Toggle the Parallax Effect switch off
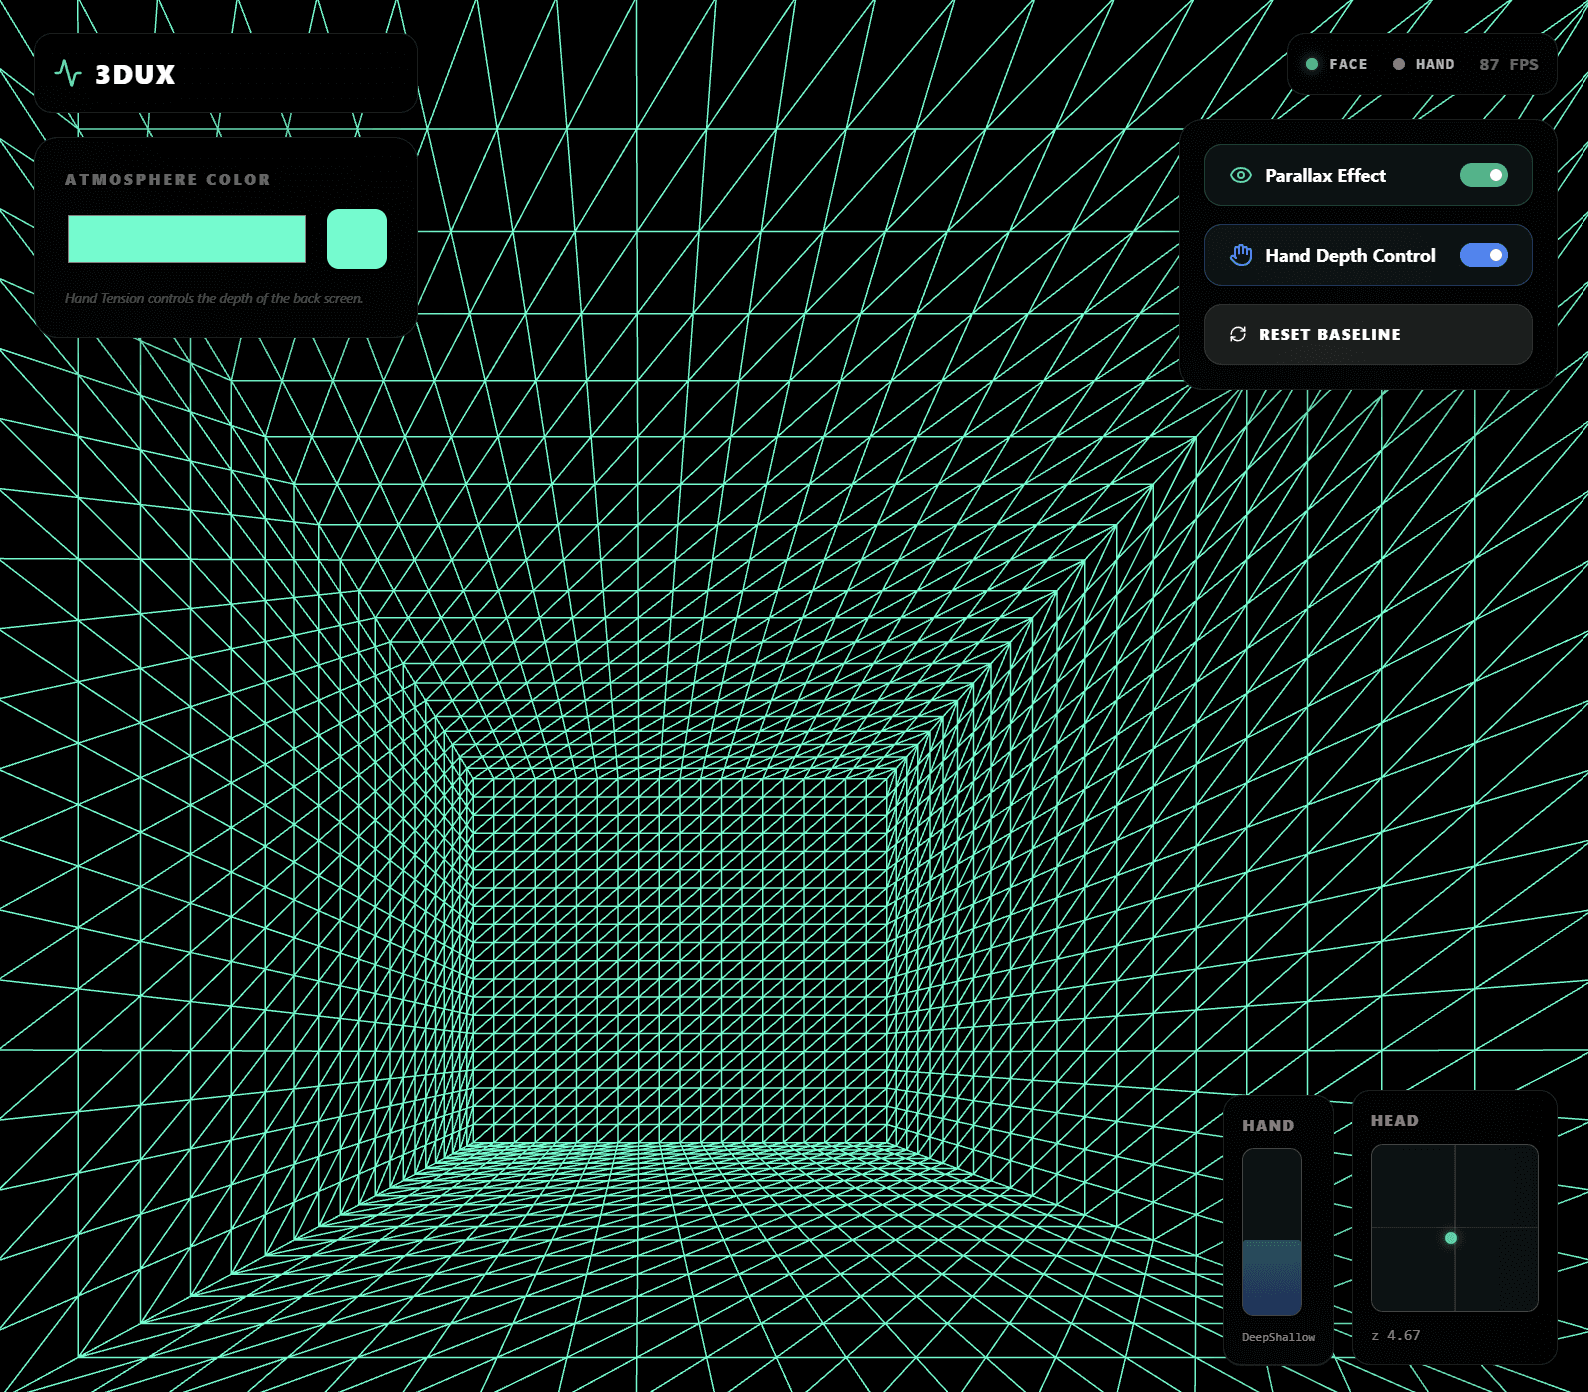1588x1392 pixels. click(1483, 175)
